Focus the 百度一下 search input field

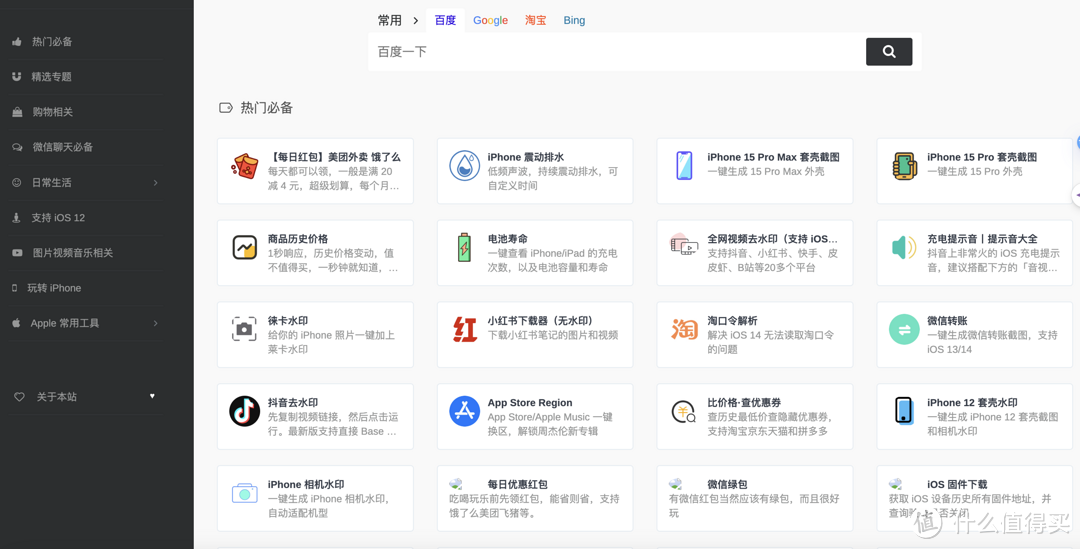(x=616, y=52)
